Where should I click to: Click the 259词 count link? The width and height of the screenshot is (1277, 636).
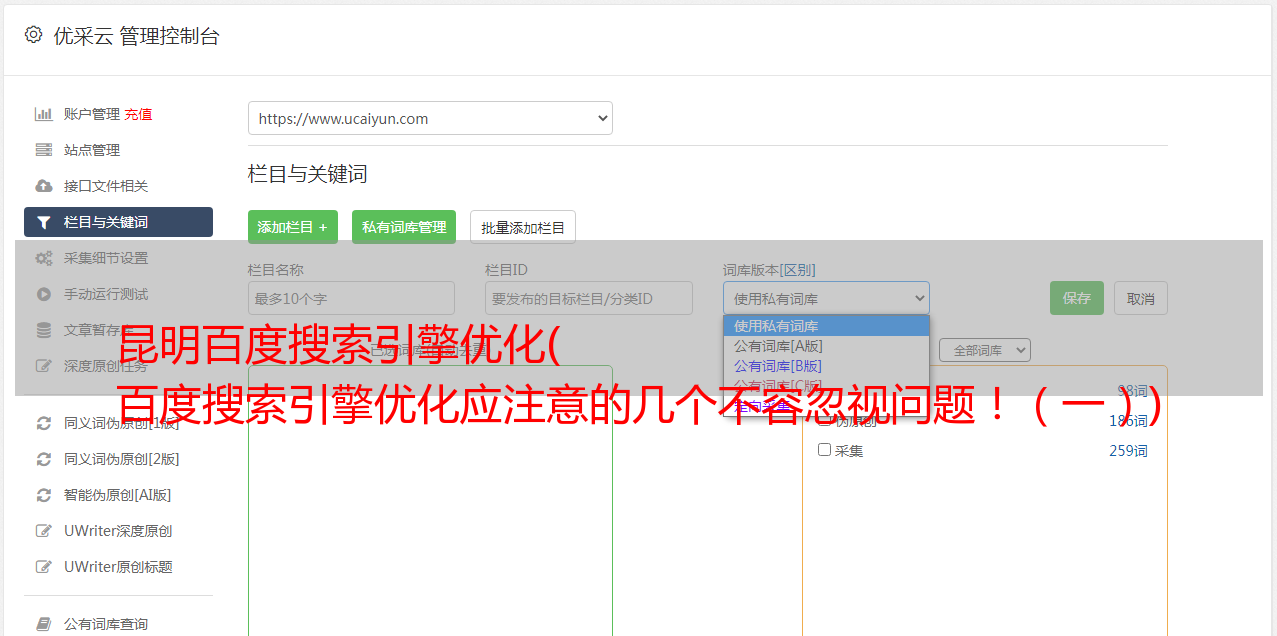tap(1128, 451)
